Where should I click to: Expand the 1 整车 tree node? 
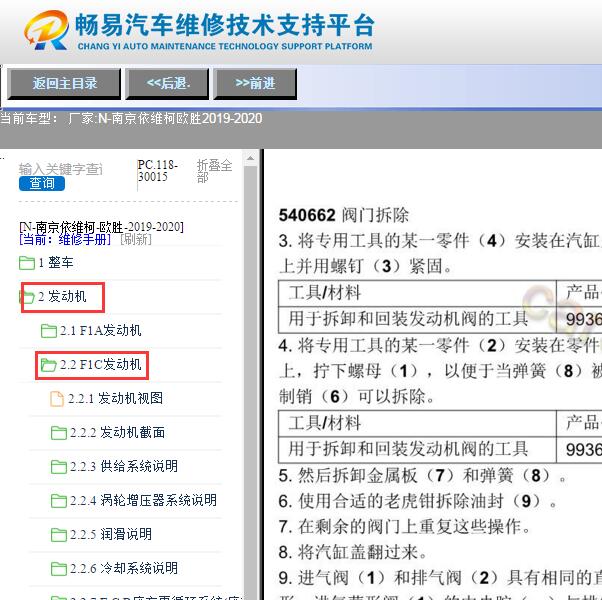coord(56,263)
